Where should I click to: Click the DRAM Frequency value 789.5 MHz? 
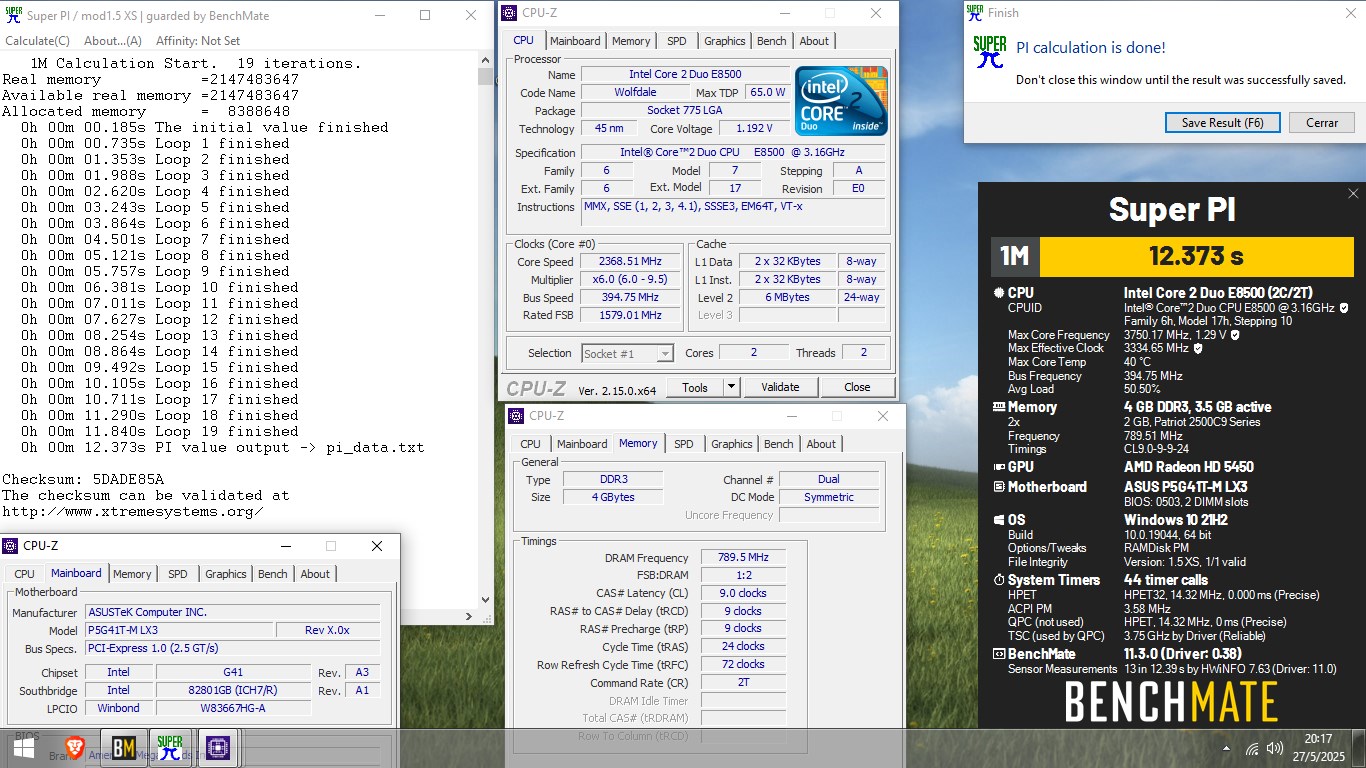click(742, 558)
